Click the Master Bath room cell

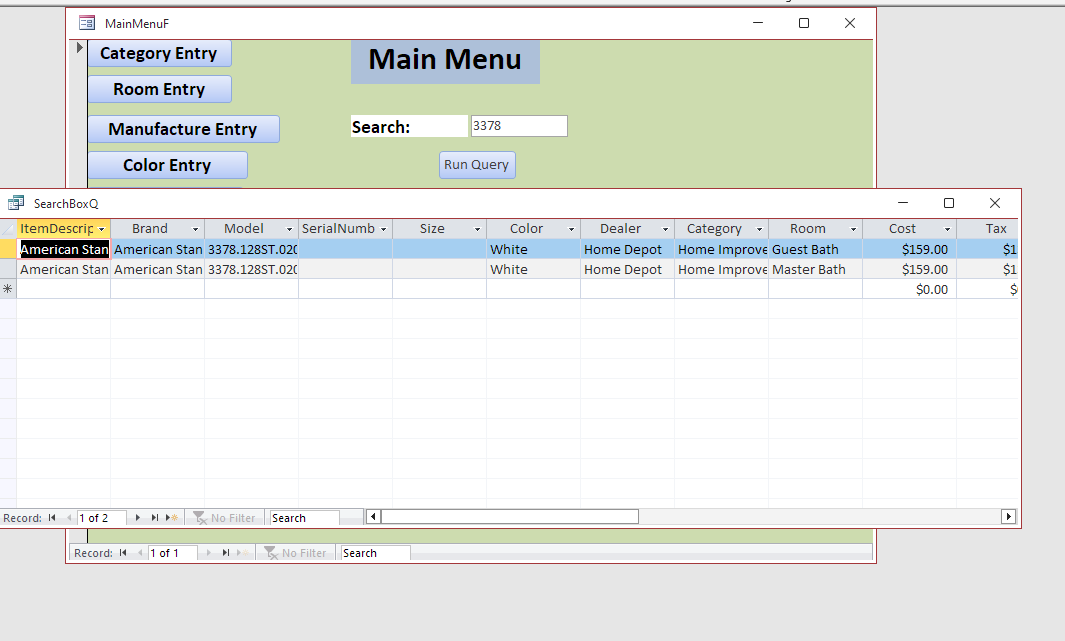click(x=816, y=270)
